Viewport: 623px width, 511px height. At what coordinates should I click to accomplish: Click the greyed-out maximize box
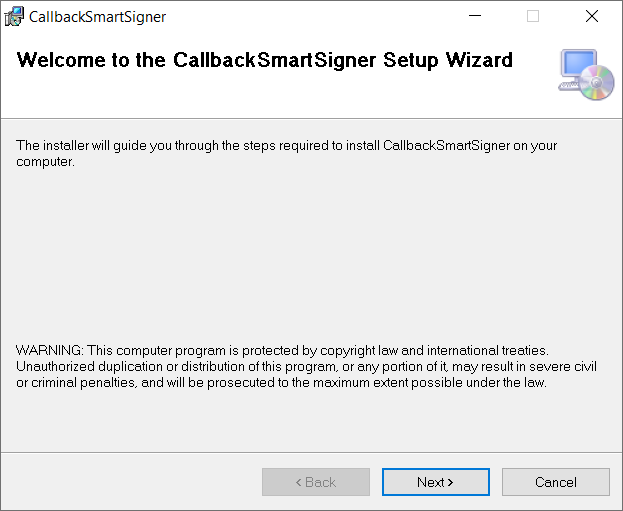click(533, 16)
